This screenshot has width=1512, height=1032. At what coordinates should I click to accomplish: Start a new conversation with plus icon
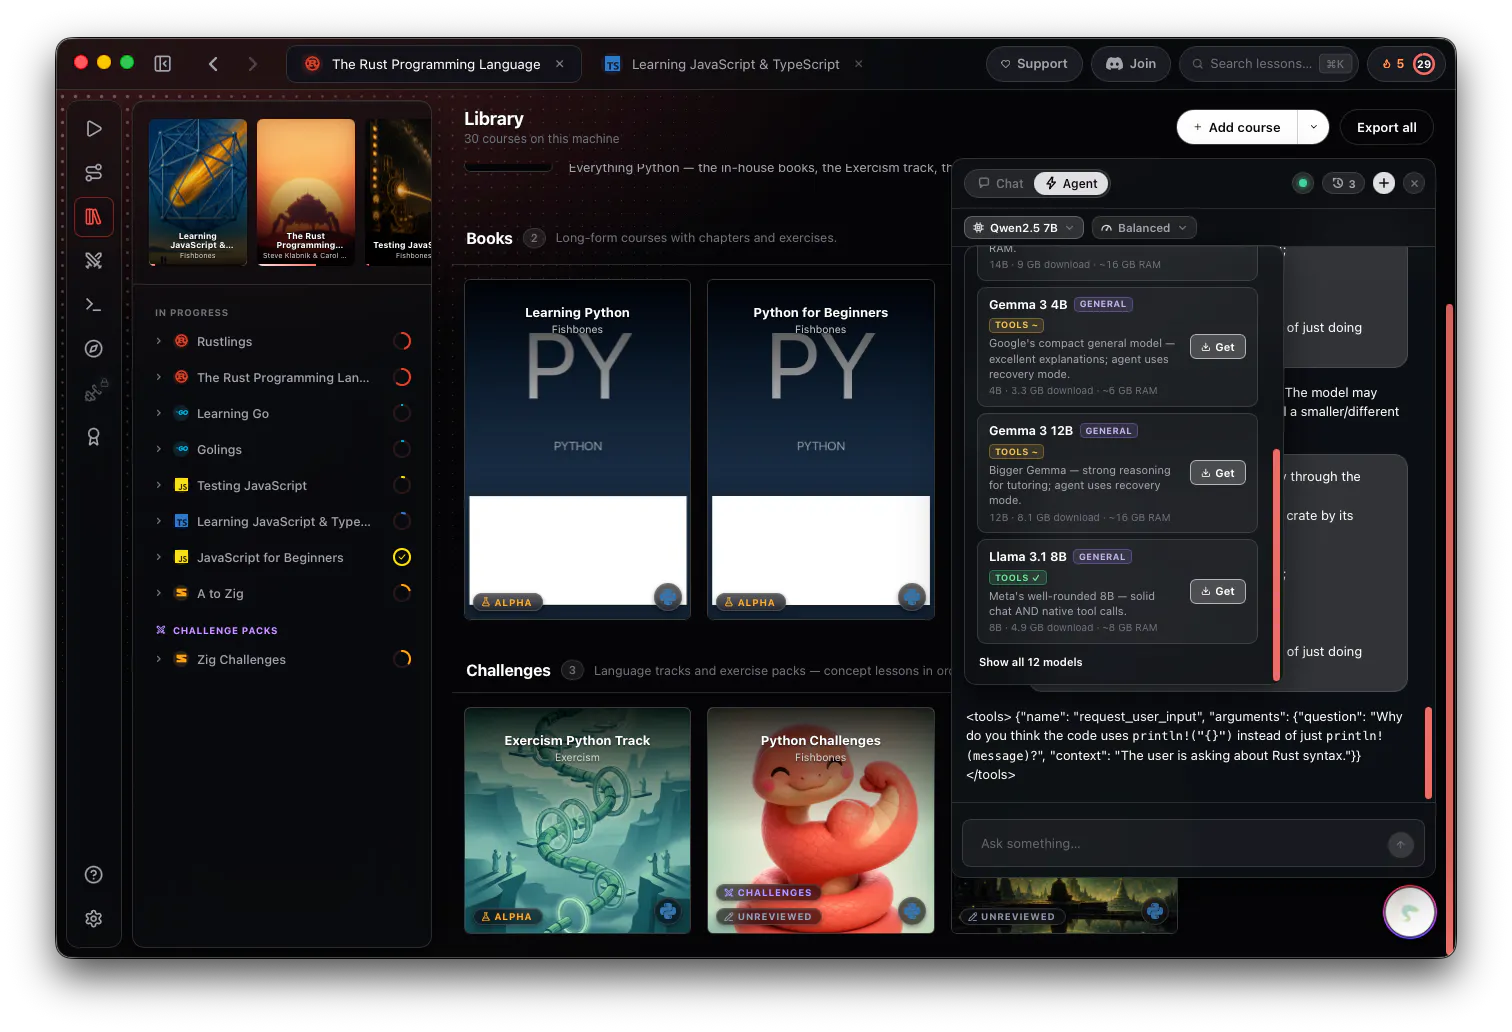click(x=1384, y=183)
